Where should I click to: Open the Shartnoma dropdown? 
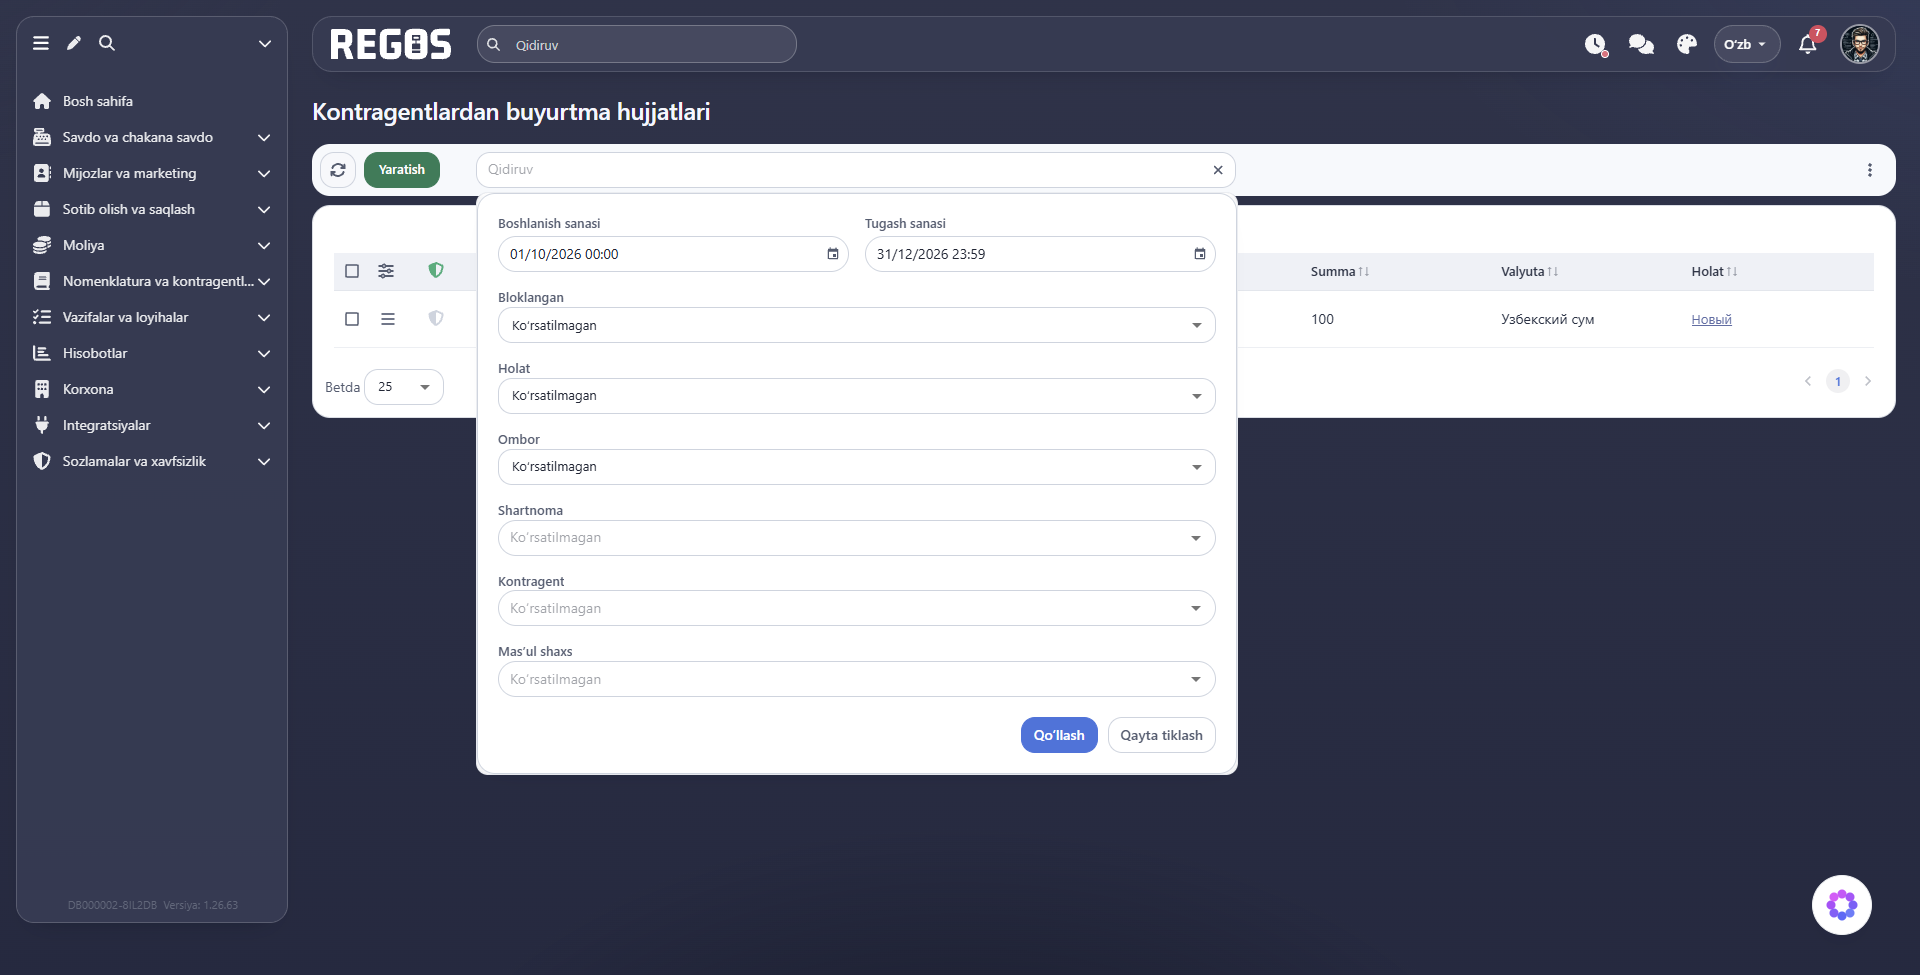[857, 538]
